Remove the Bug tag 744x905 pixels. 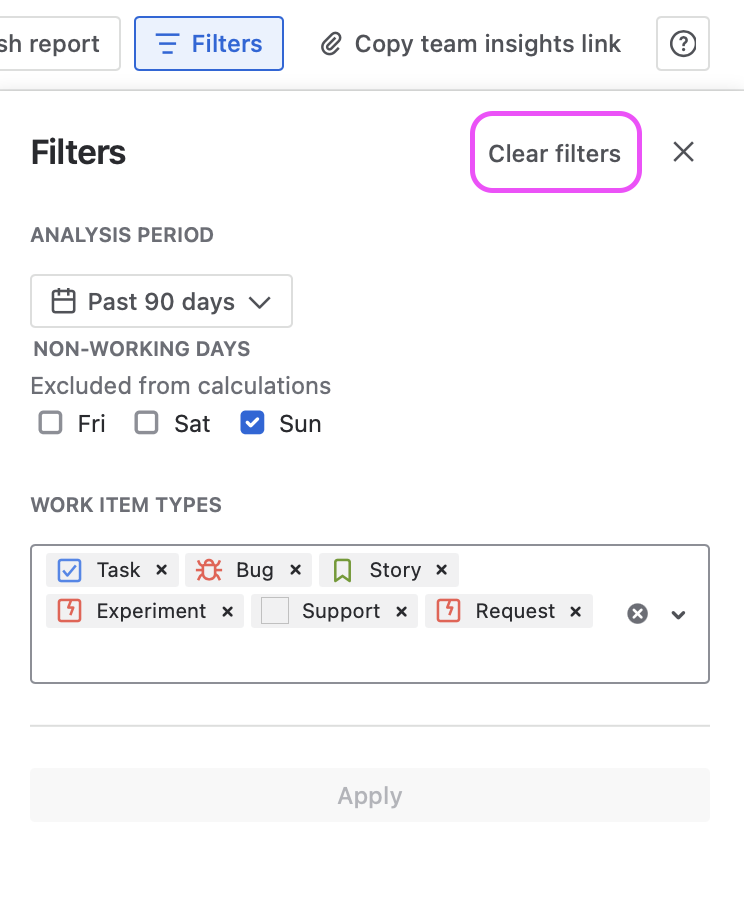tap(296, 570)
